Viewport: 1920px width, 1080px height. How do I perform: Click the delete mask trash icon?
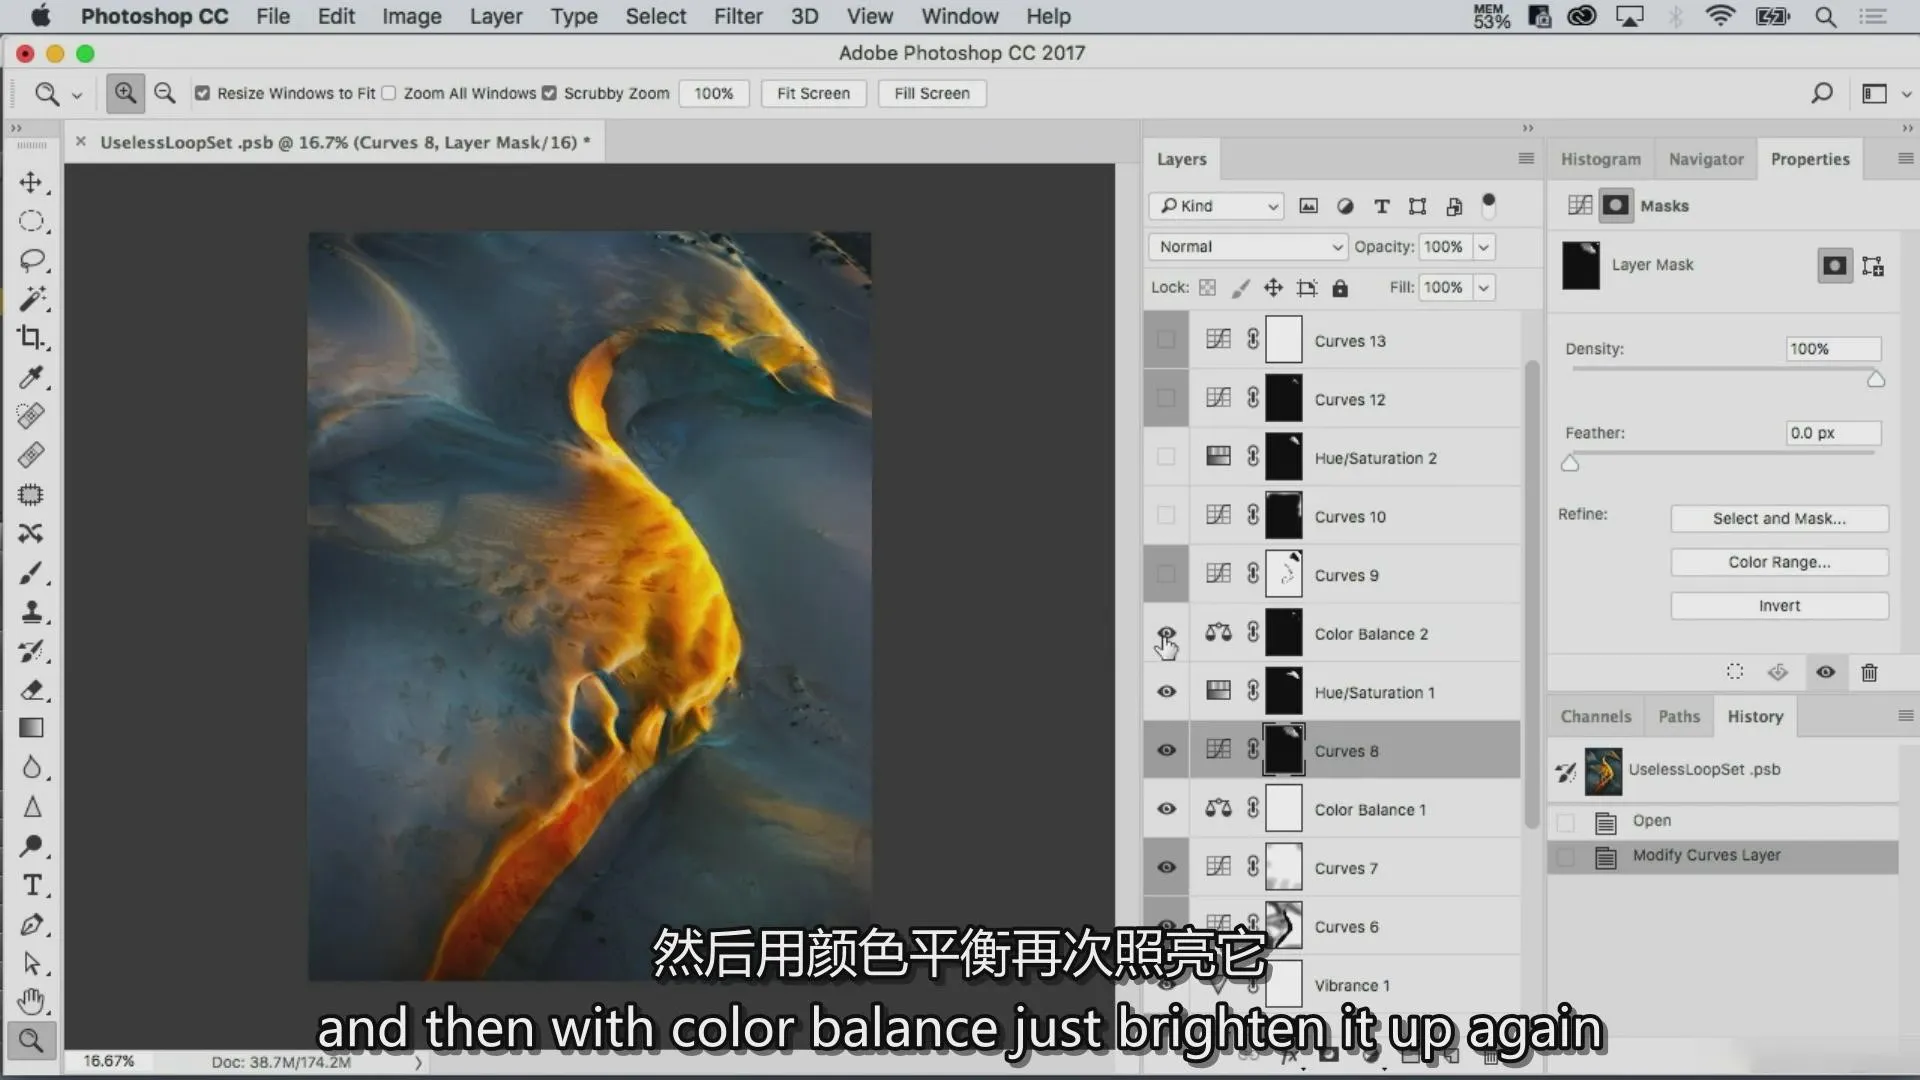pyautogui.click(x=1869, y=672)
